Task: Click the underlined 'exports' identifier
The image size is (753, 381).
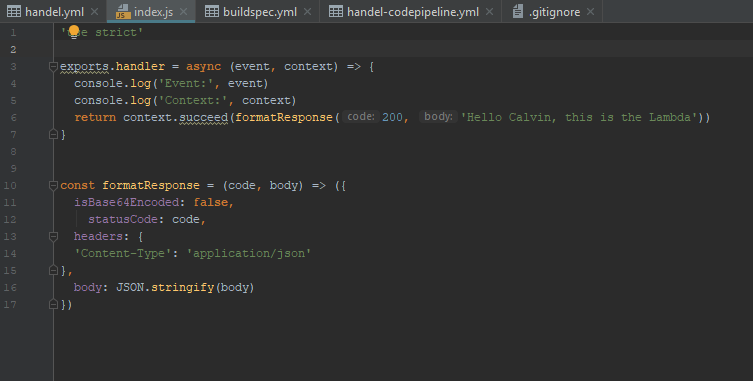Action: click(85, 66)
